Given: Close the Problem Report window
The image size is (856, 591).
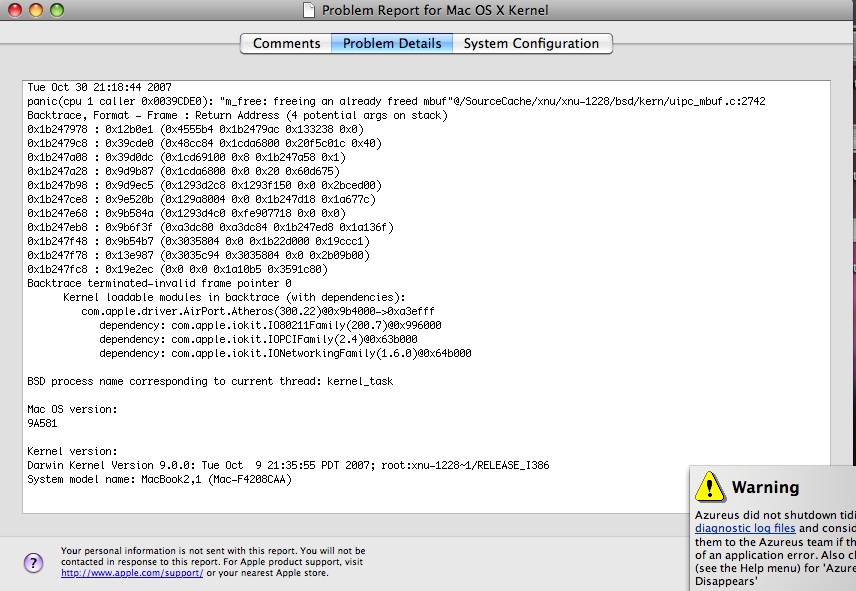Looking at the screenshot, I should [15, 10].
